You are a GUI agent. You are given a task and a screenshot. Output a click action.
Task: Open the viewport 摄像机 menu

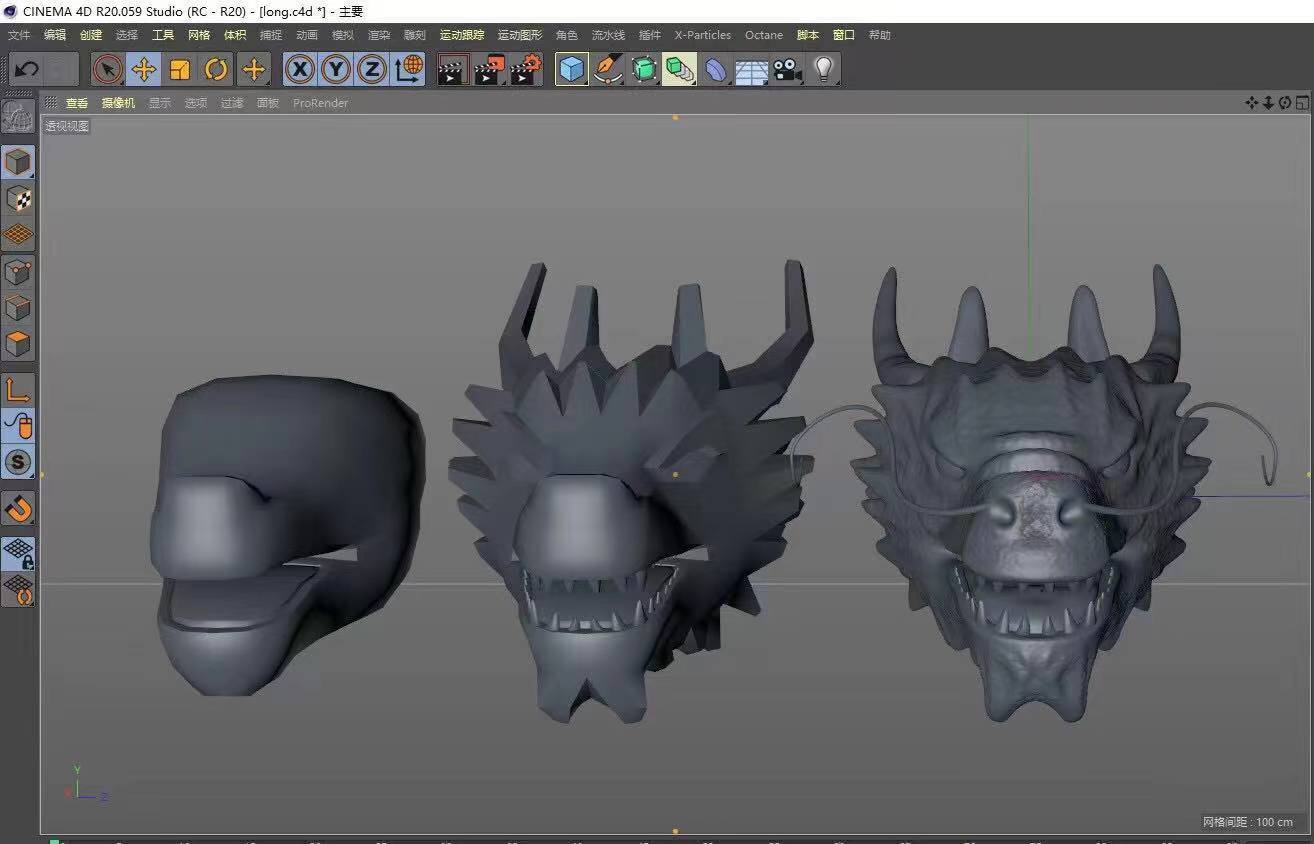(x=118, y=103)
